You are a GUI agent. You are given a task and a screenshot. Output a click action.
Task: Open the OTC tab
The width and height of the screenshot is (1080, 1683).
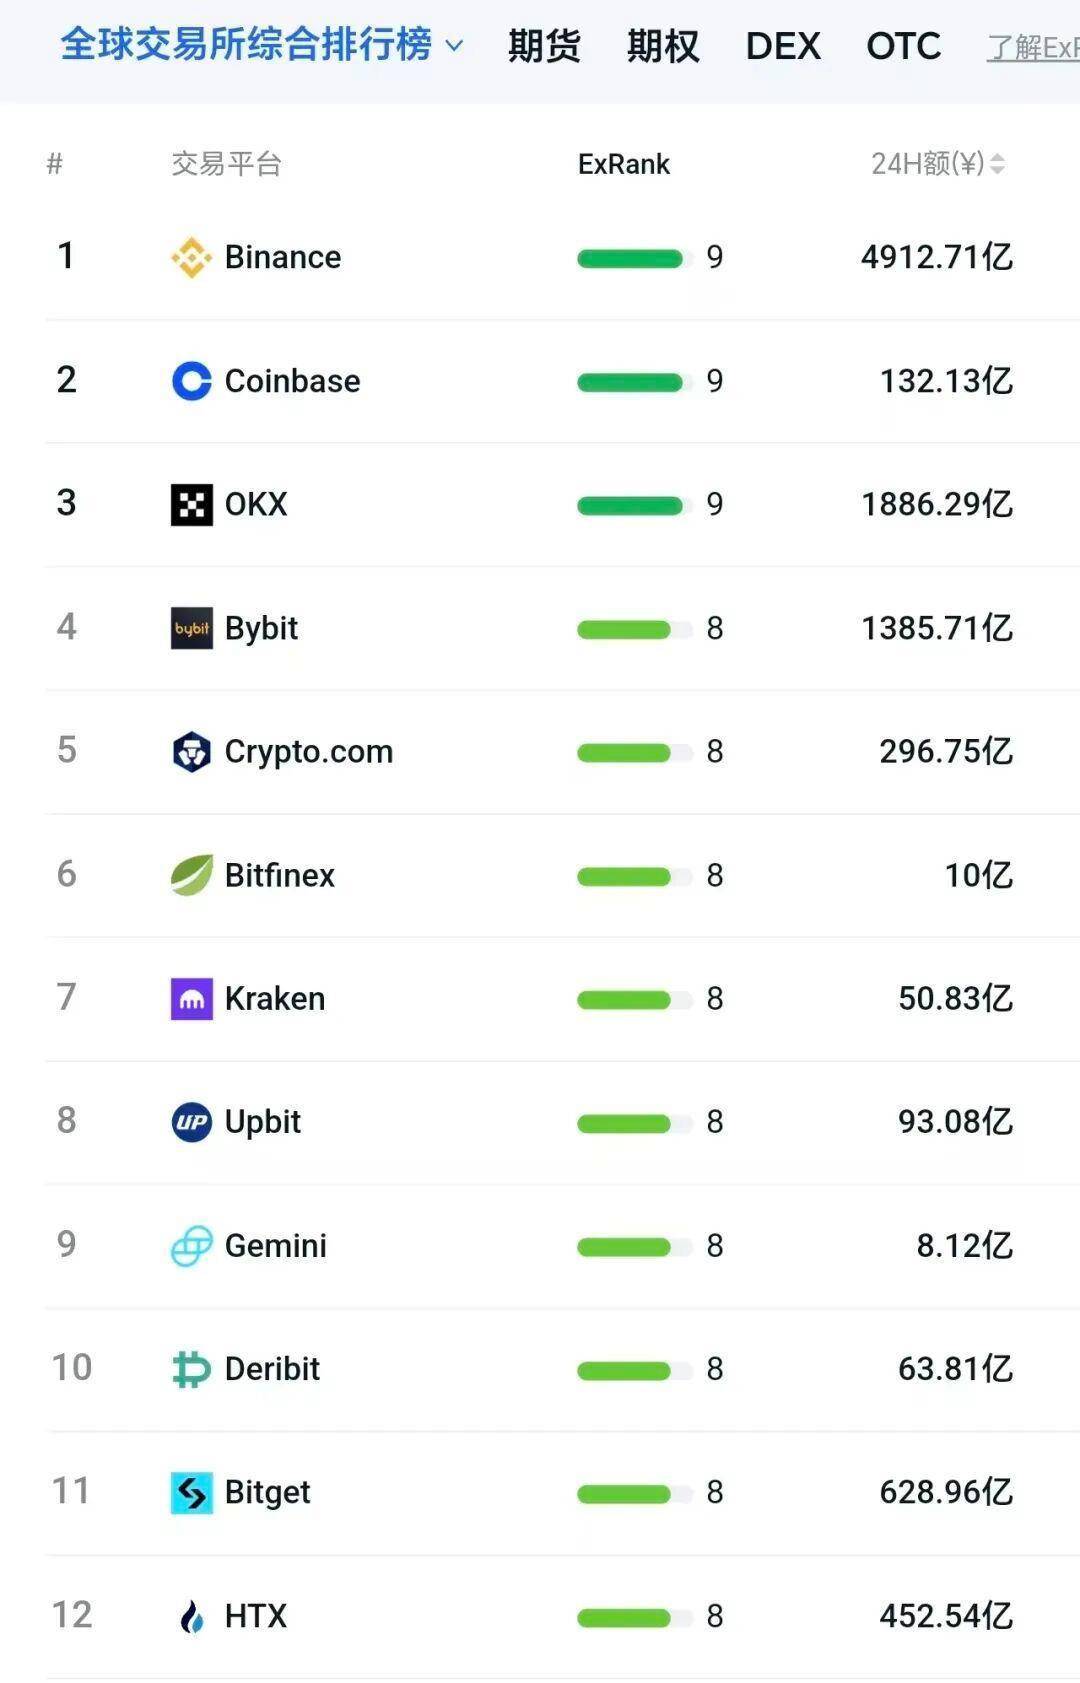coord(903,46)
